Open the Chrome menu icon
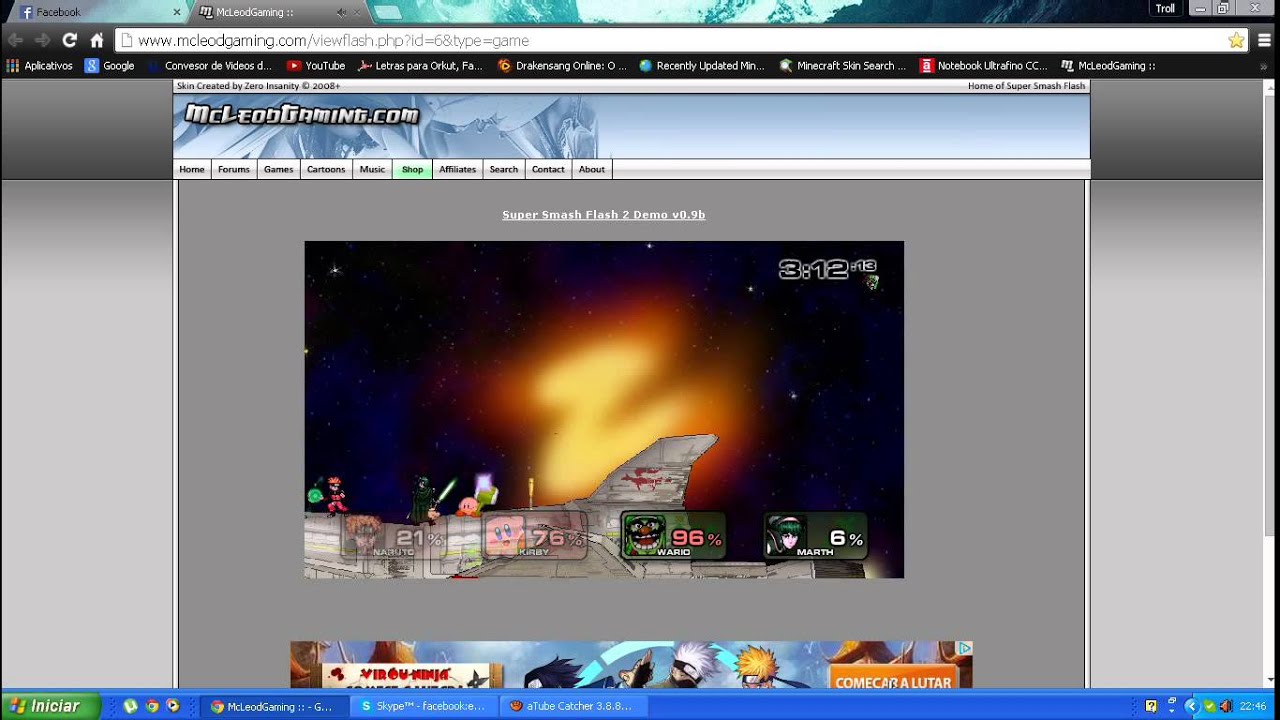The width and height of the screenshot is (1280, 720). (1264, 40)
